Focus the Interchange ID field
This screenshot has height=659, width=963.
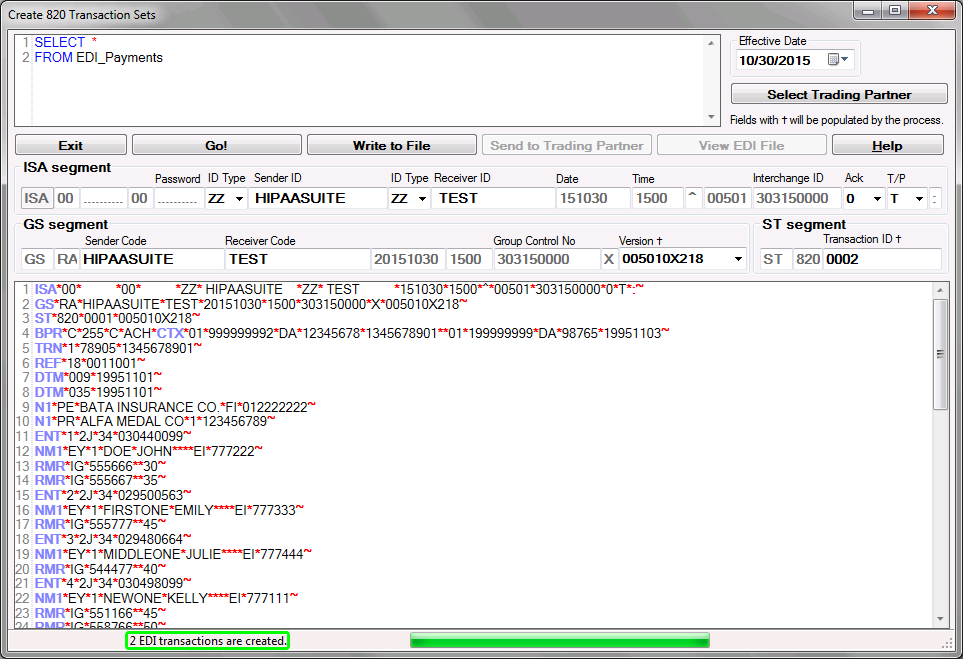(x=794, y=199)
